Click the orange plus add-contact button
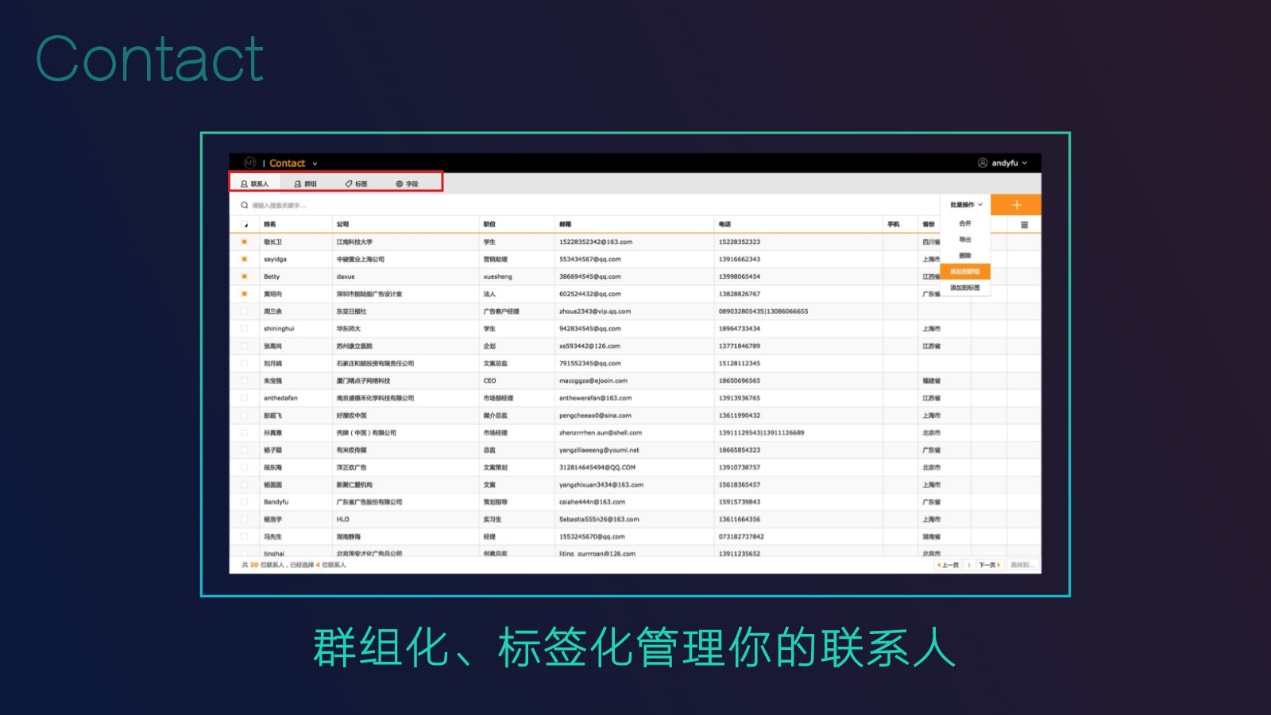The width and height of the screenshot is (1271, 715). tap(1017, 205)
